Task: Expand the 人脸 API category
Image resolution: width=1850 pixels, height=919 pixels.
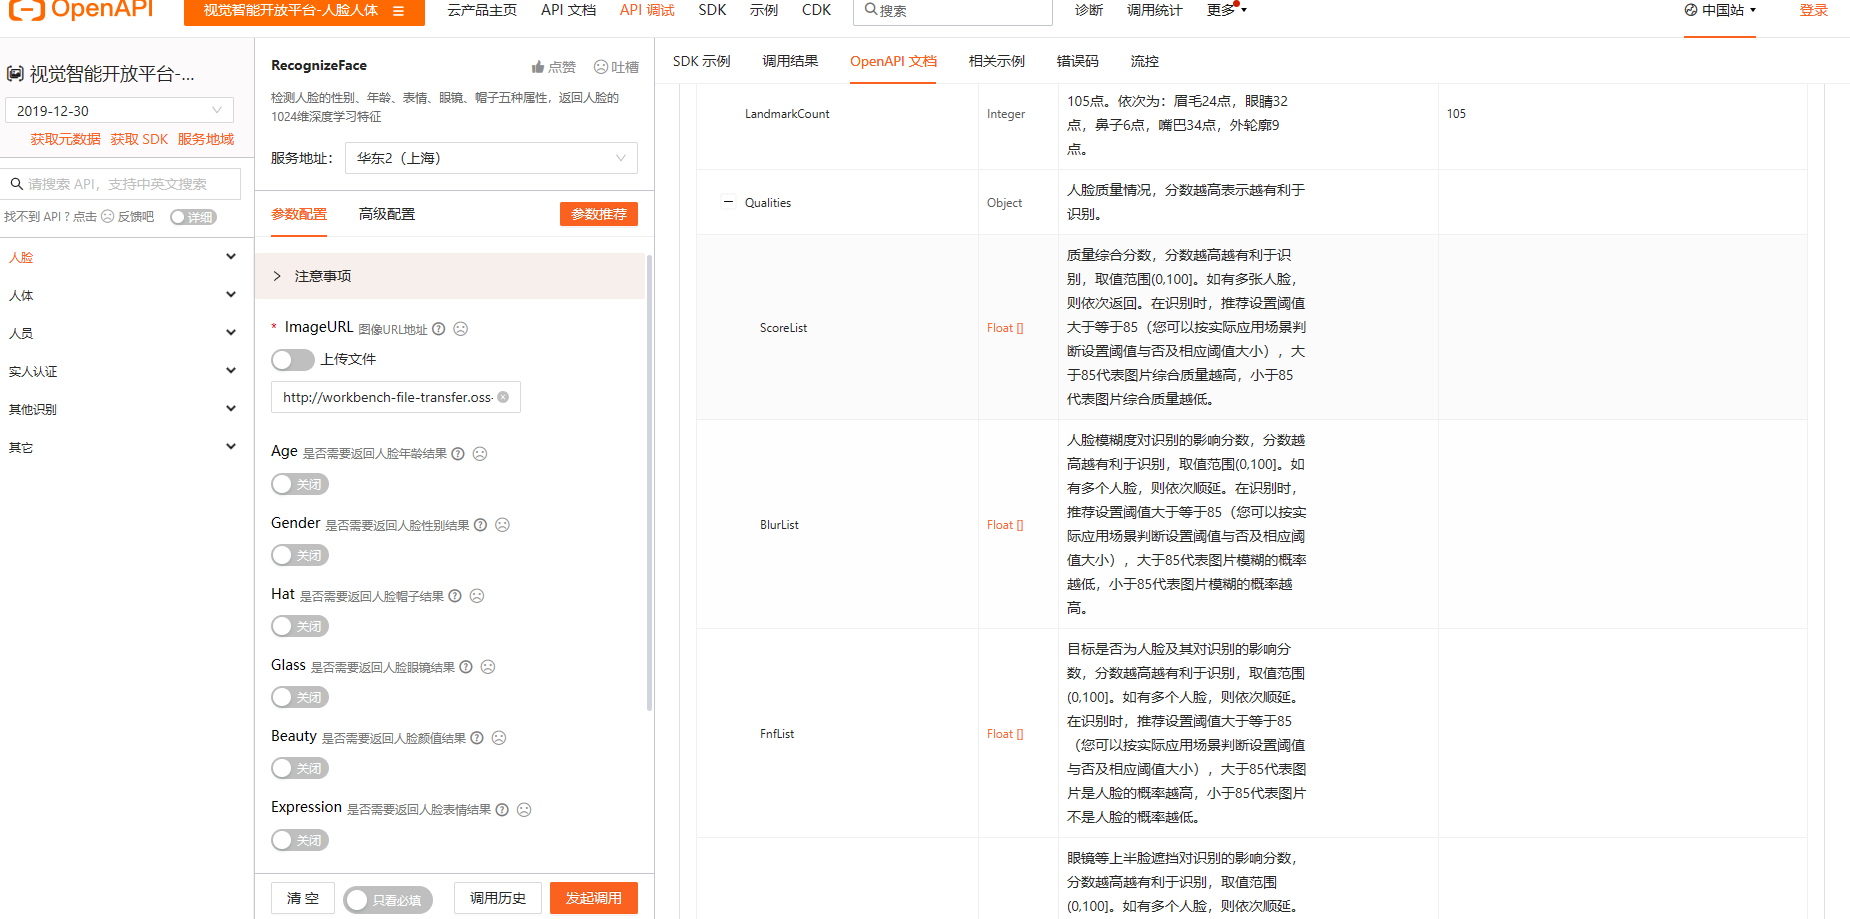Action: click(x=122, y=257)
